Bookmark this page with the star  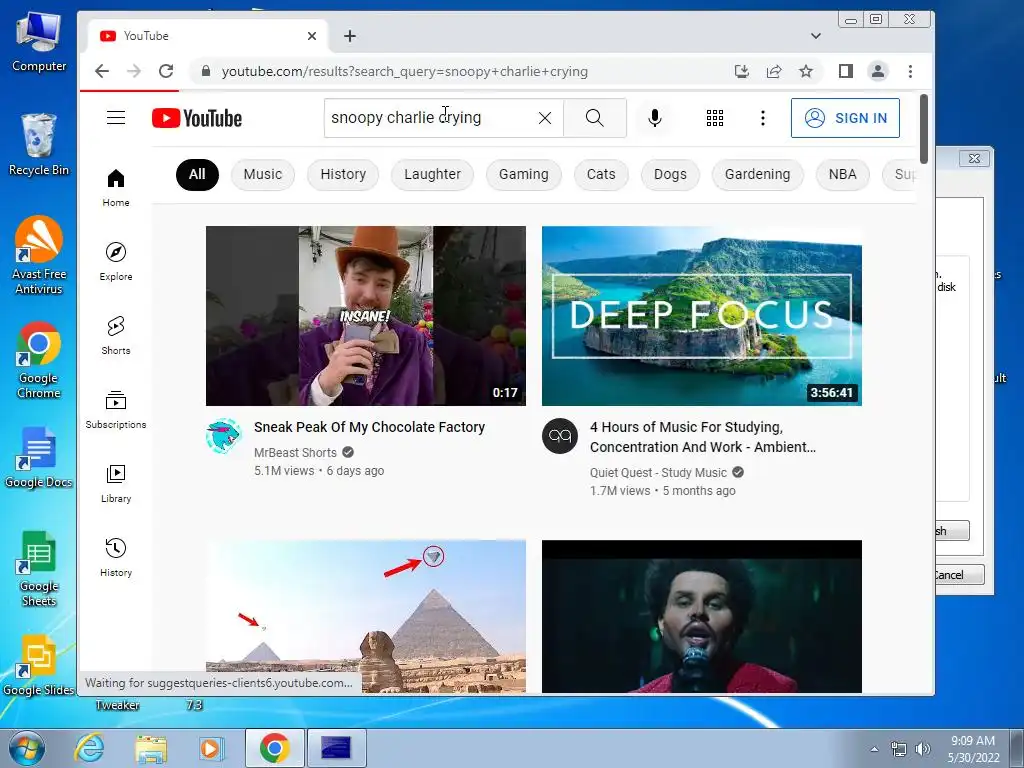coord(806,71)
